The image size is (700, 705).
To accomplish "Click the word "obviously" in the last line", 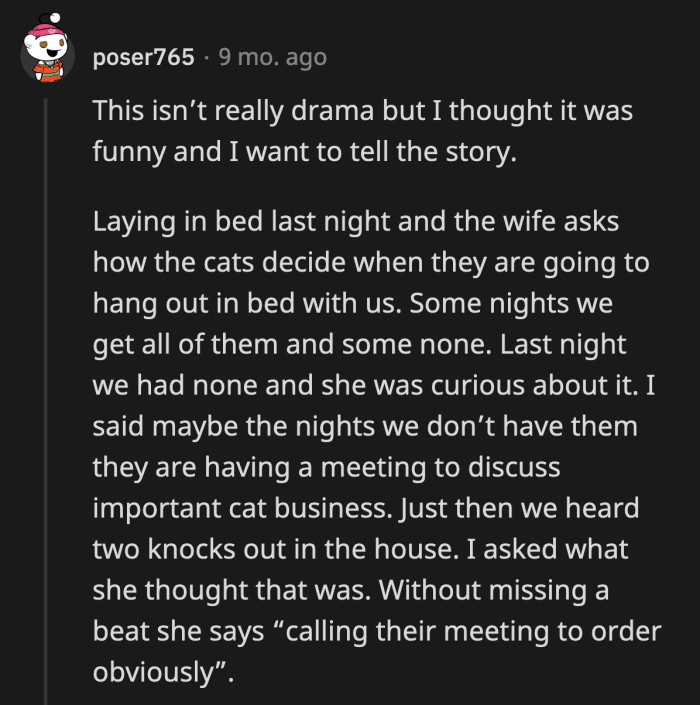I will [154, 672].
